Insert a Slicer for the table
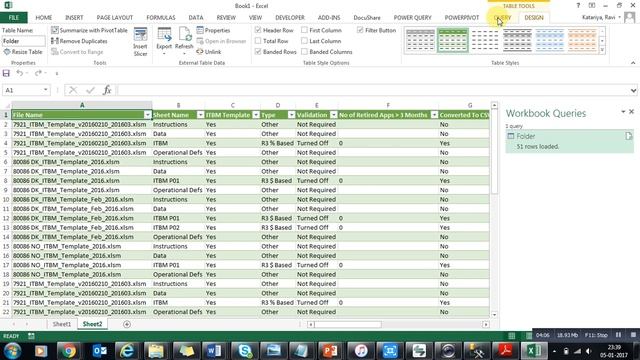The width and height of the screenshot is (640, 360). (140, 42)
